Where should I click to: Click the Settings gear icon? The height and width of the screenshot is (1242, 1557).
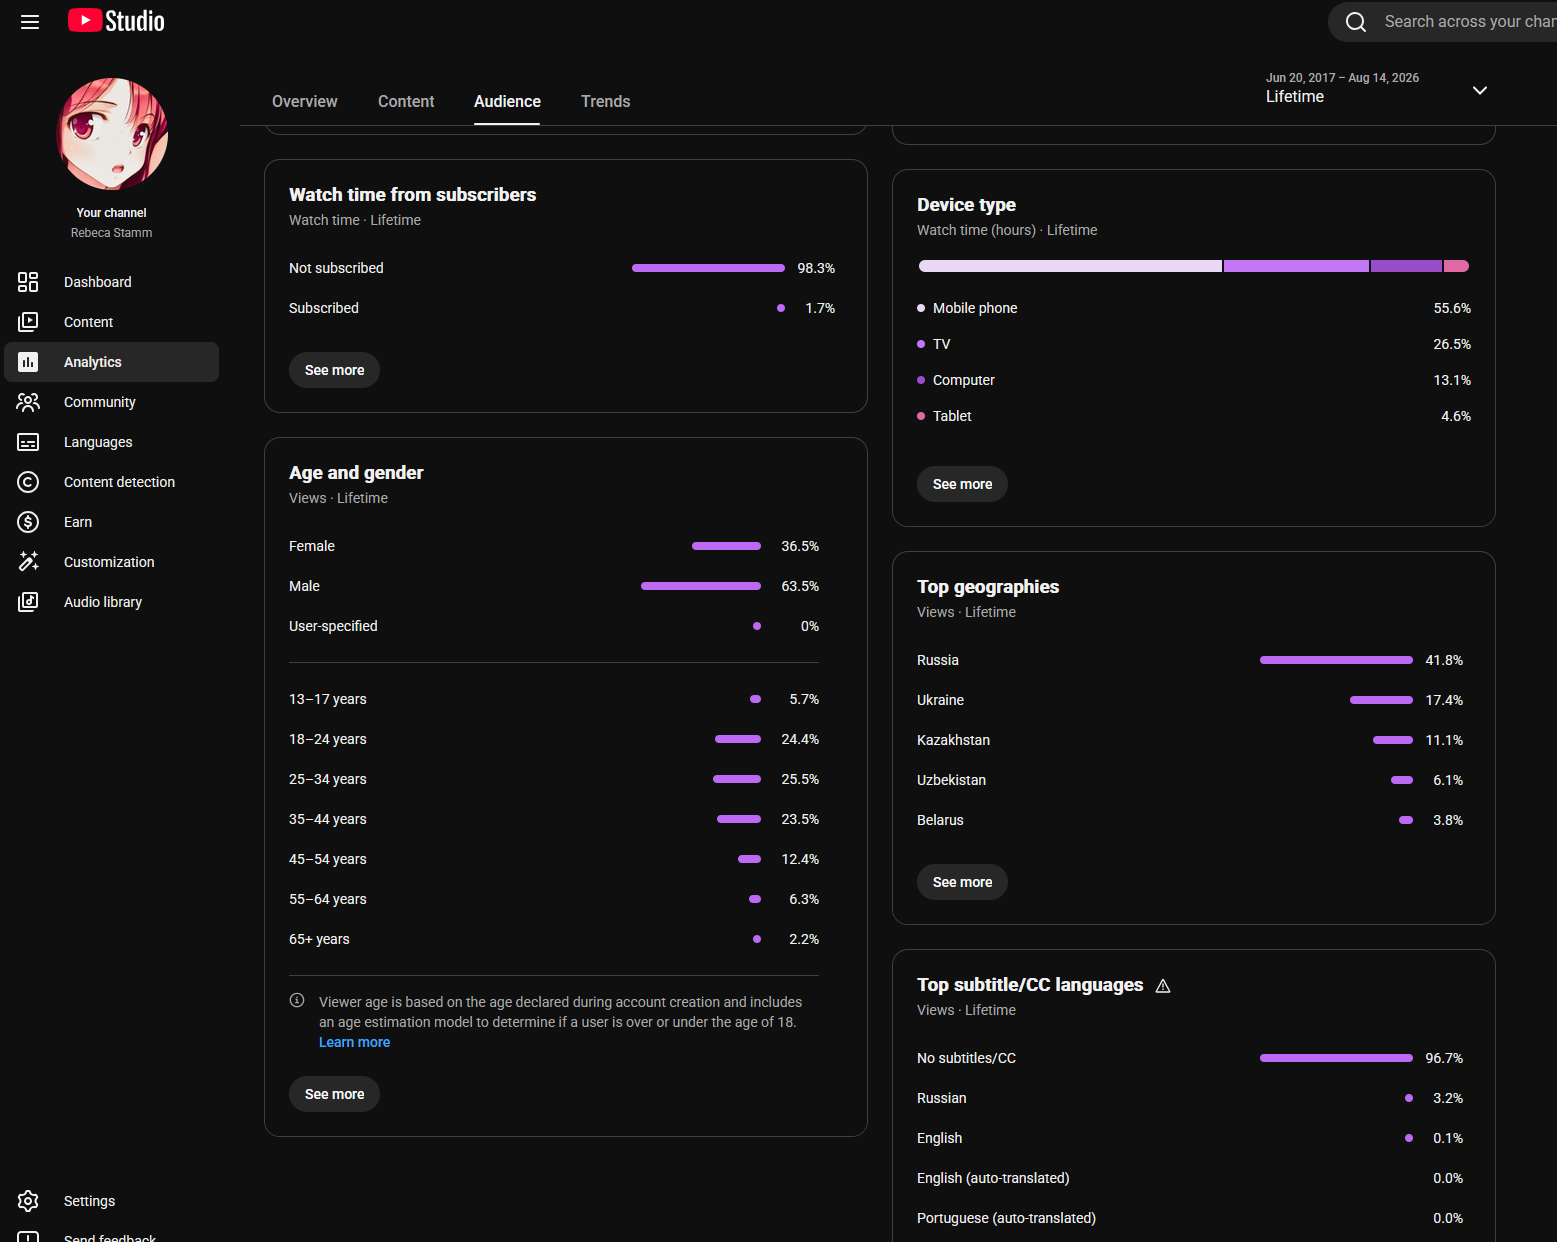pyautogui.click(x=28, y=1201)
